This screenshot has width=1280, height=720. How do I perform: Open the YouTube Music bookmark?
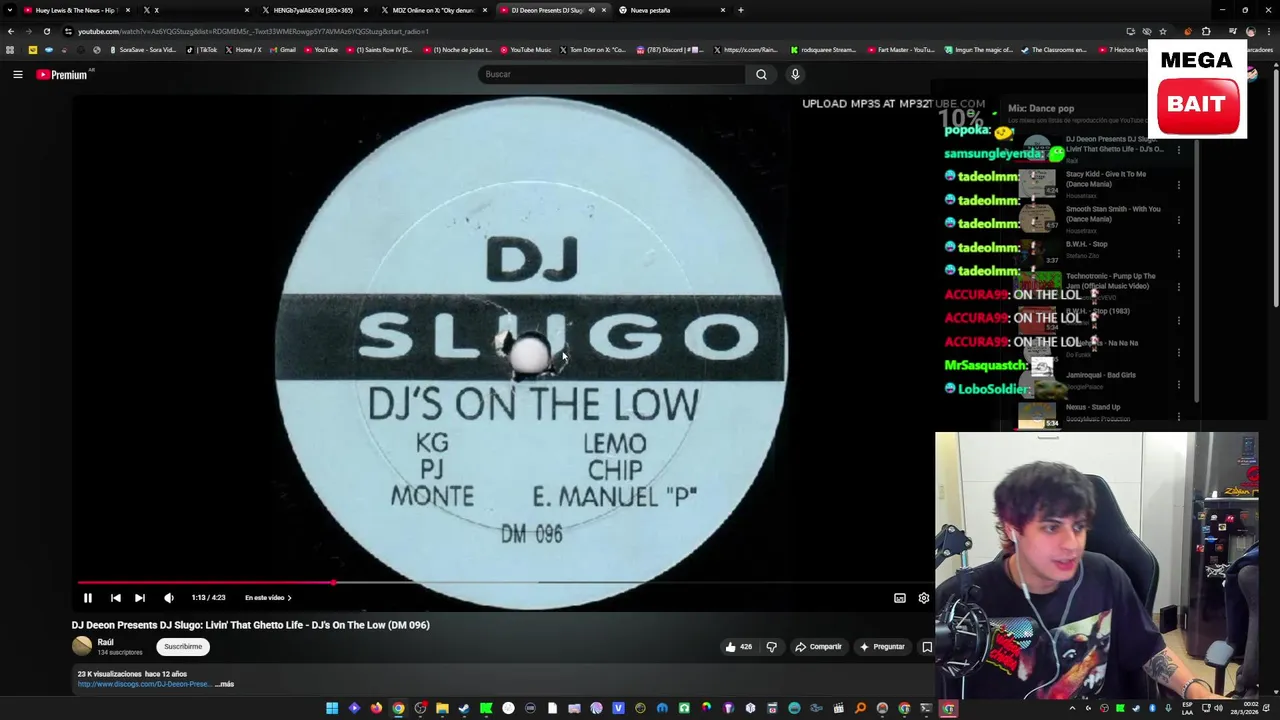click(526, 49)
